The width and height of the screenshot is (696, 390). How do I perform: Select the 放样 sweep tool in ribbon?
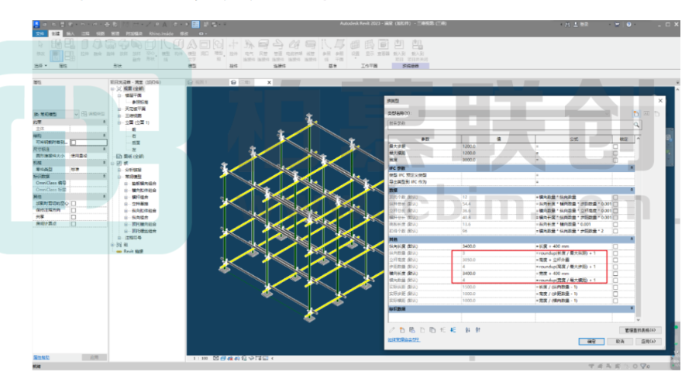coord(123,47)
